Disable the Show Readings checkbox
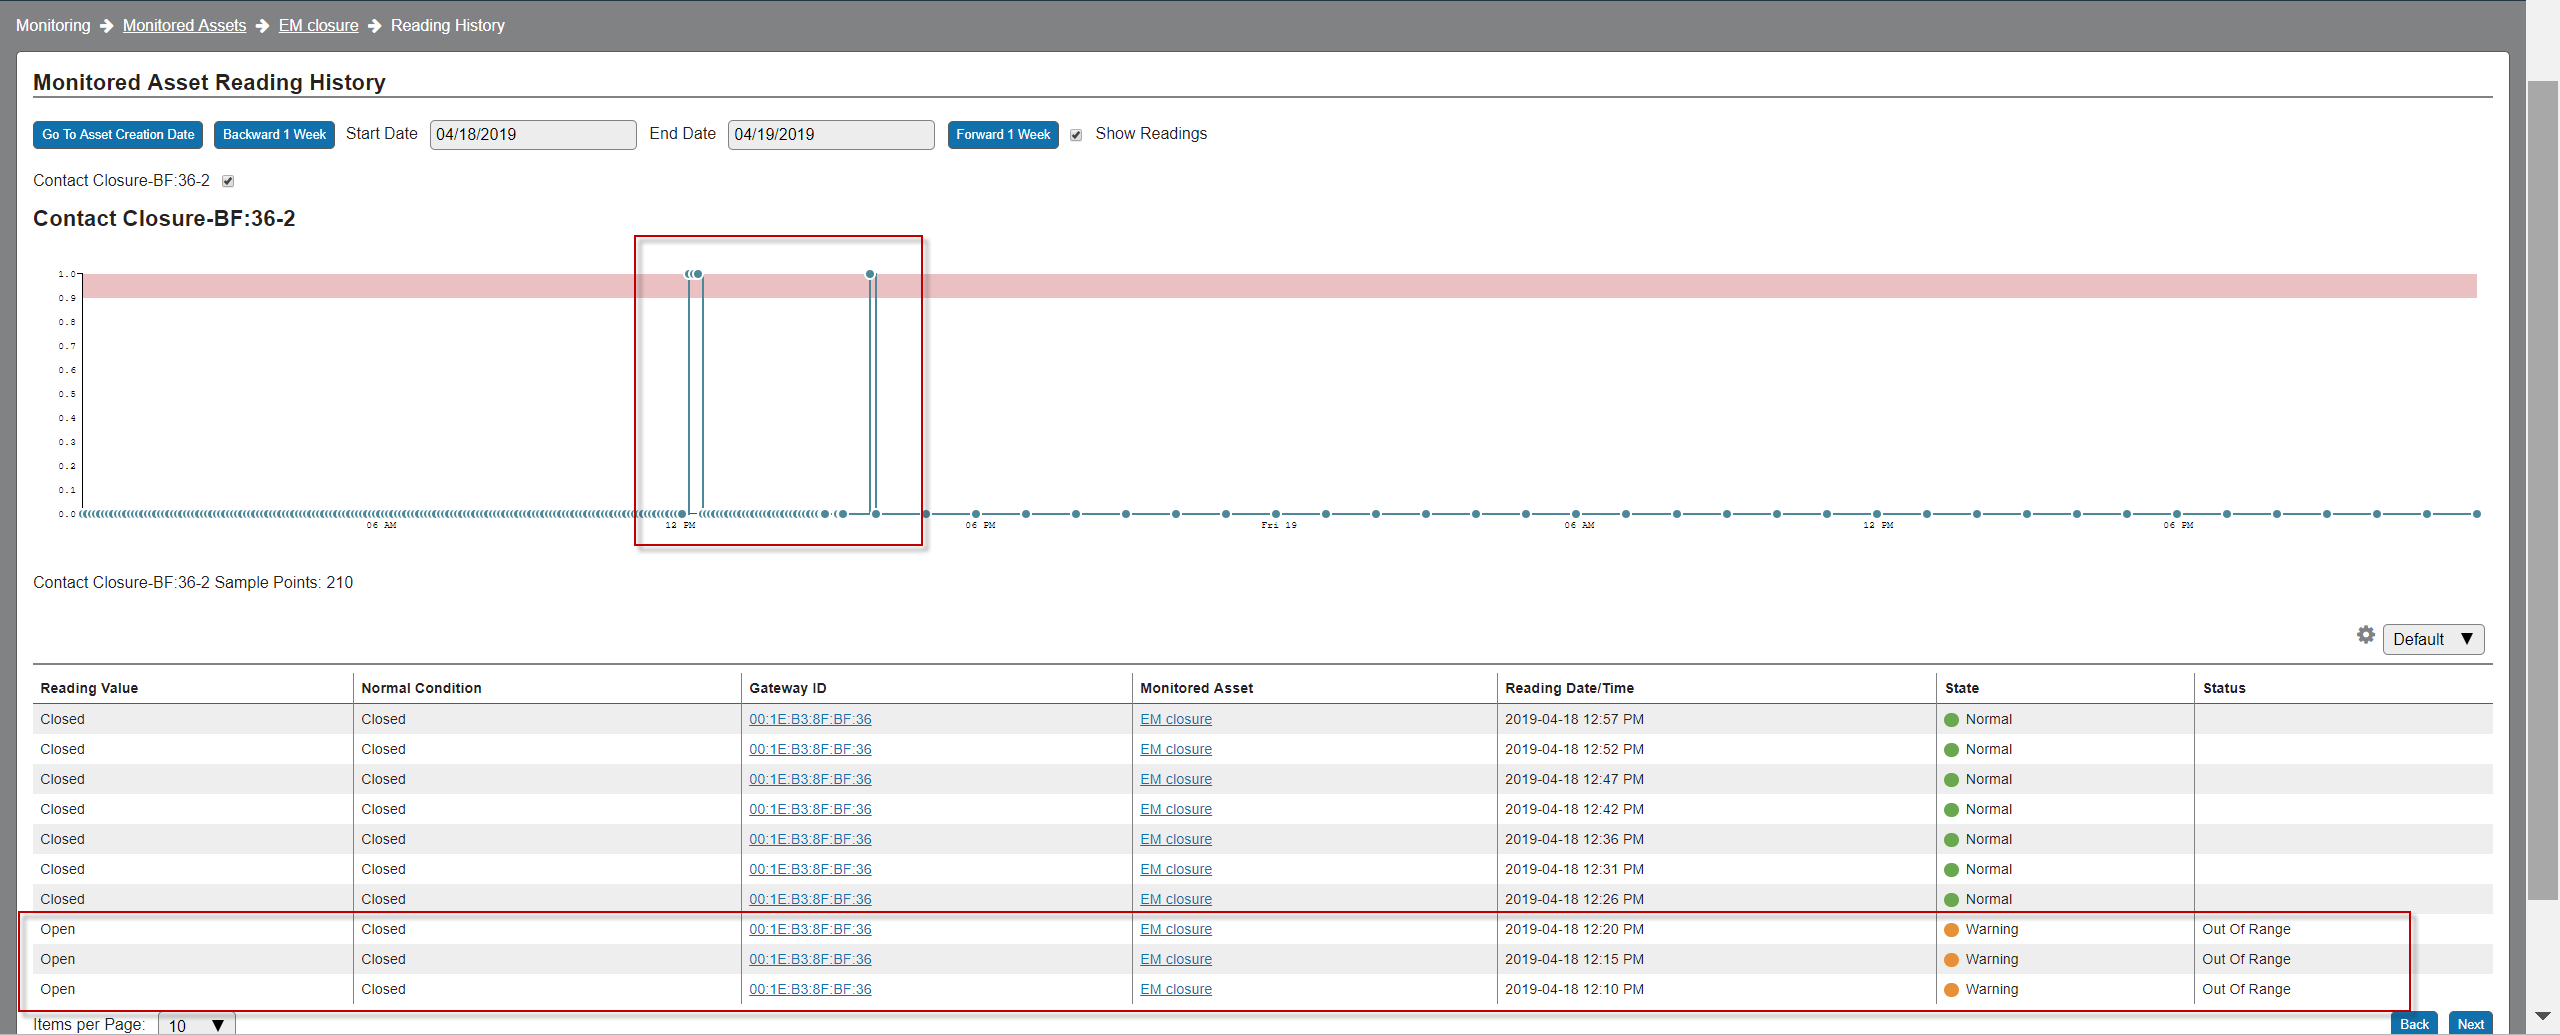The image size is (2560, 1035). (x=1076, y=134)
